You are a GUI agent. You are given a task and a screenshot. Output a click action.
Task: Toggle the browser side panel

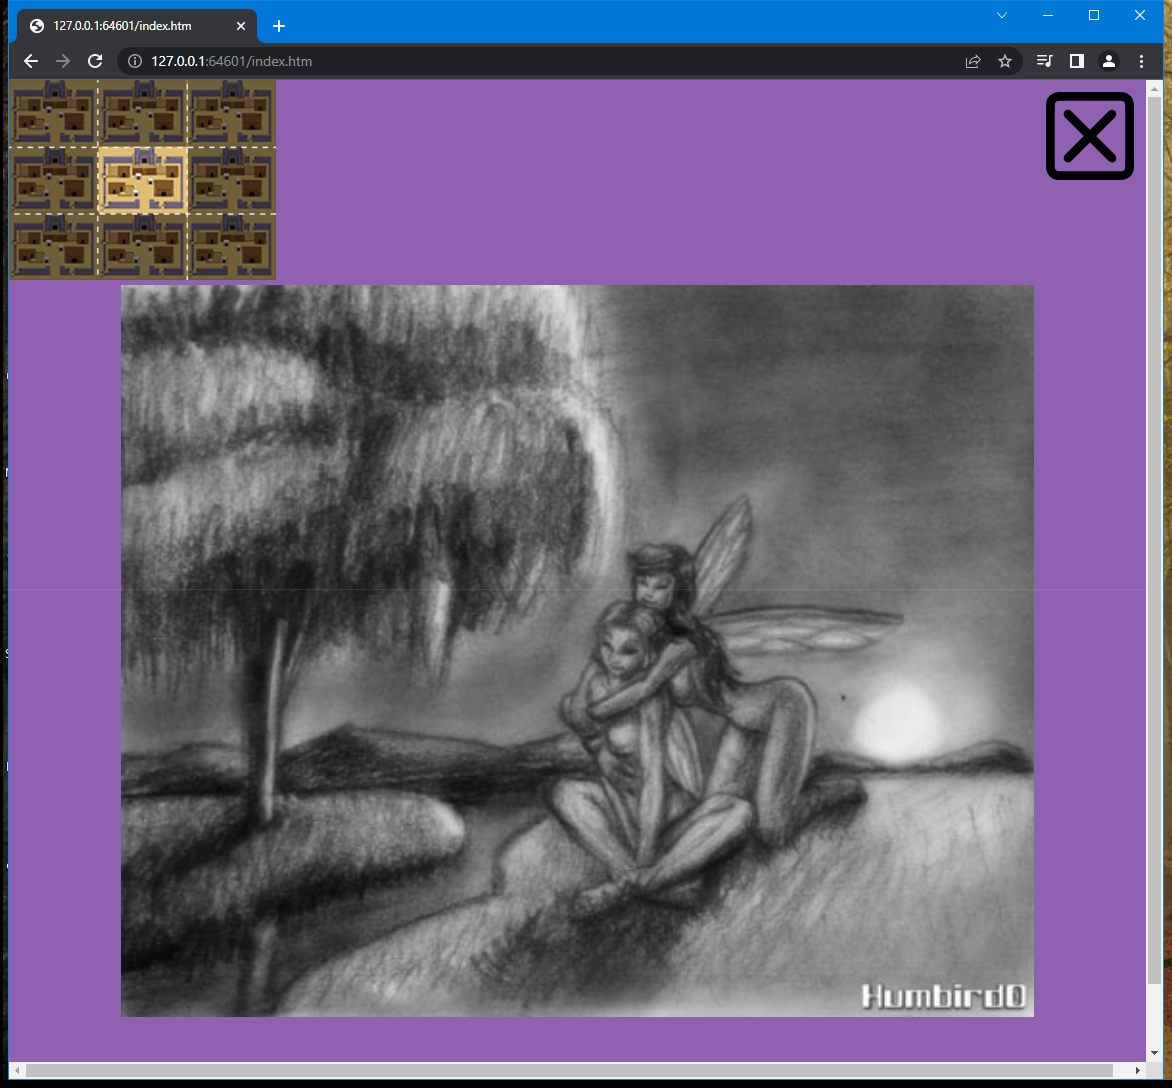pyautogui.click(x=1076, y=61)
